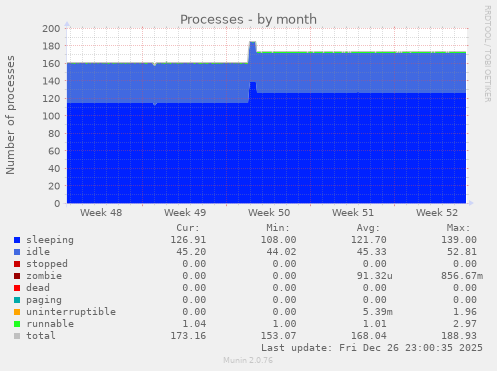Click the '100' y-axis label
This screenshot has width=497, height=371.
click(51, 116)
